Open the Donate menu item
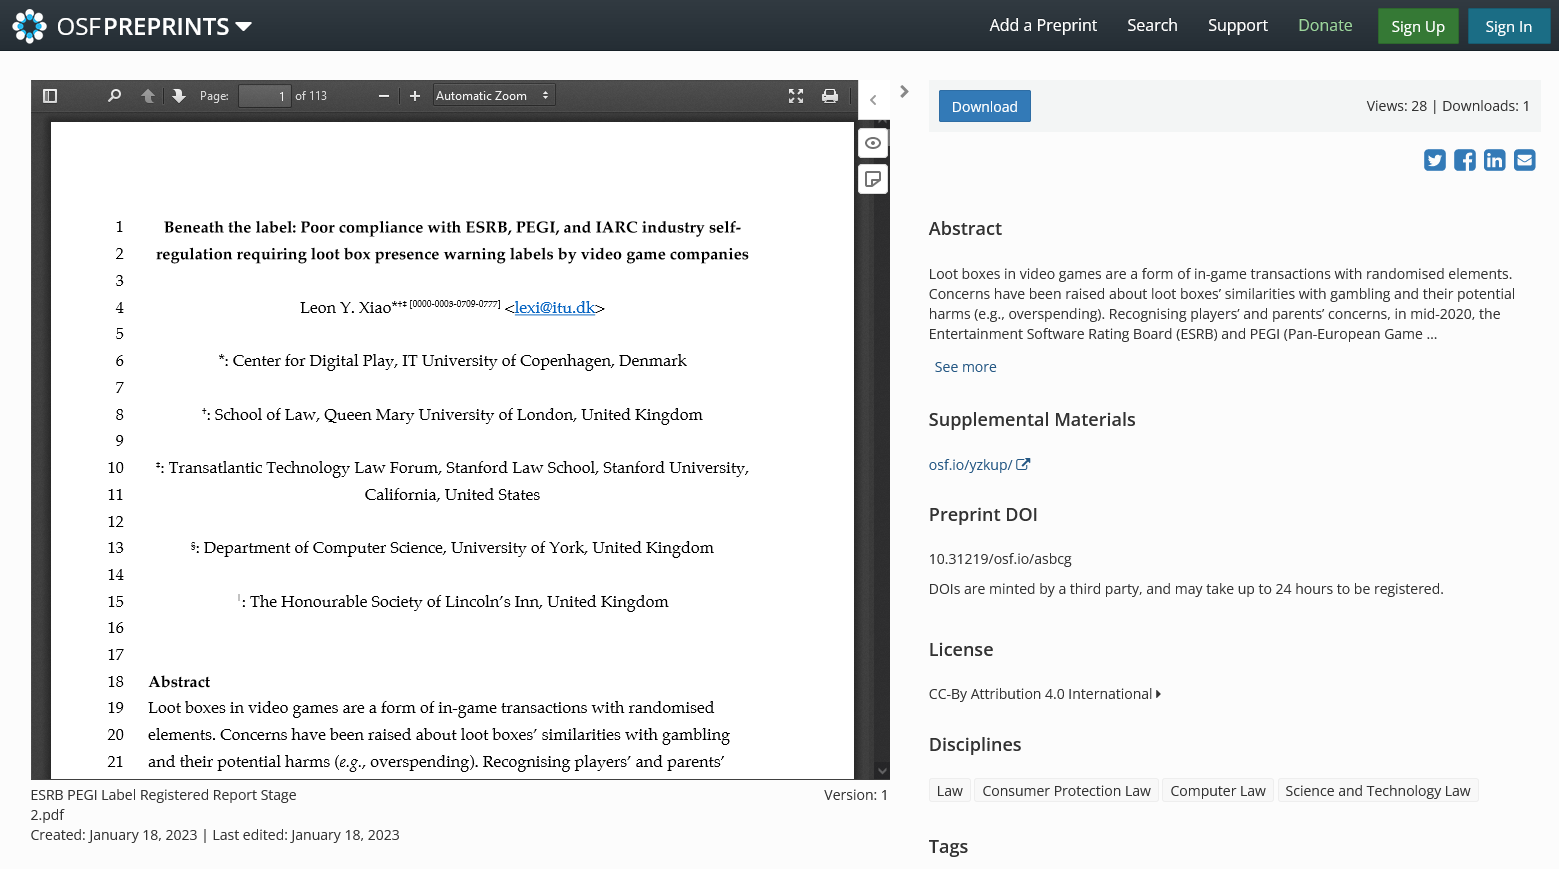Screen dimensions: 1559x869 point(1325,25)
